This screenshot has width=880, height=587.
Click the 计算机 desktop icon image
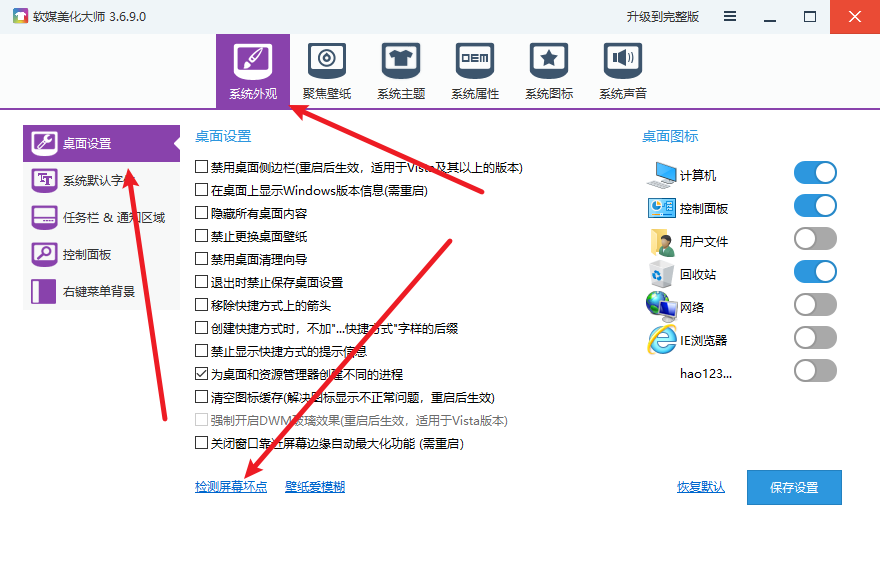pyautogui.click(x=661, y=175)
